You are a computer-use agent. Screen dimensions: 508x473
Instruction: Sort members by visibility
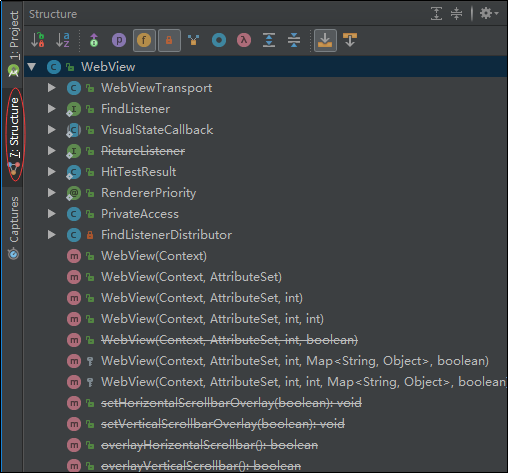tap(38, 40)
